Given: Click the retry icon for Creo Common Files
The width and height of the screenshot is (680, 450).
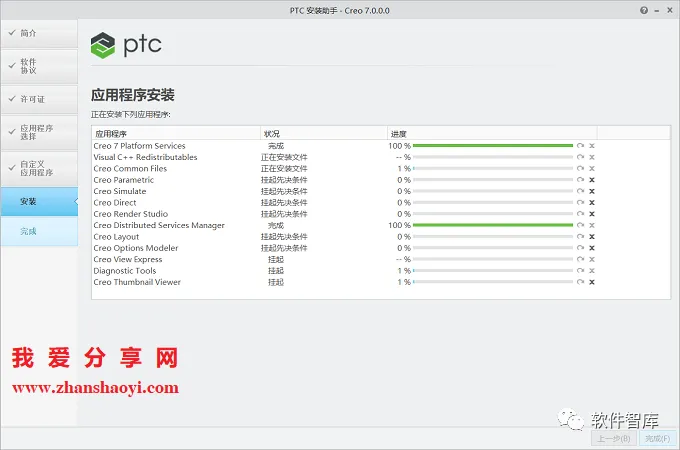Looking at the screenshot, I should pyautogui.click(x=580, y=168).
